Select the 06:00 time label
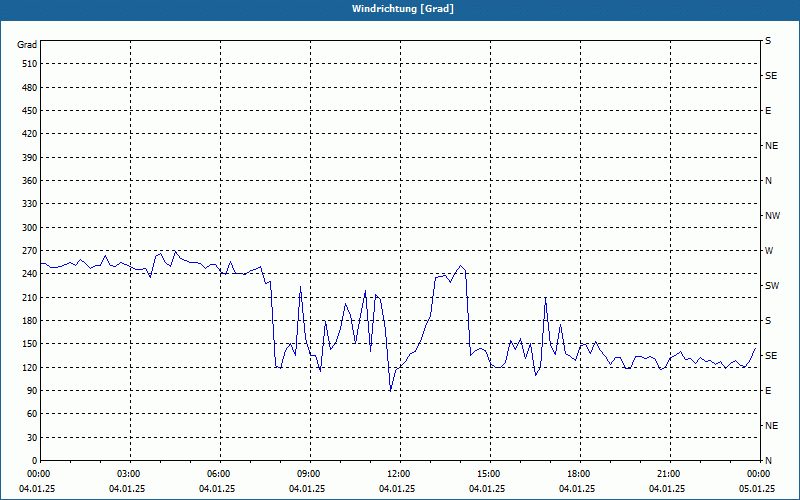This screenshot has height=500, width=800. pos(217,474)
